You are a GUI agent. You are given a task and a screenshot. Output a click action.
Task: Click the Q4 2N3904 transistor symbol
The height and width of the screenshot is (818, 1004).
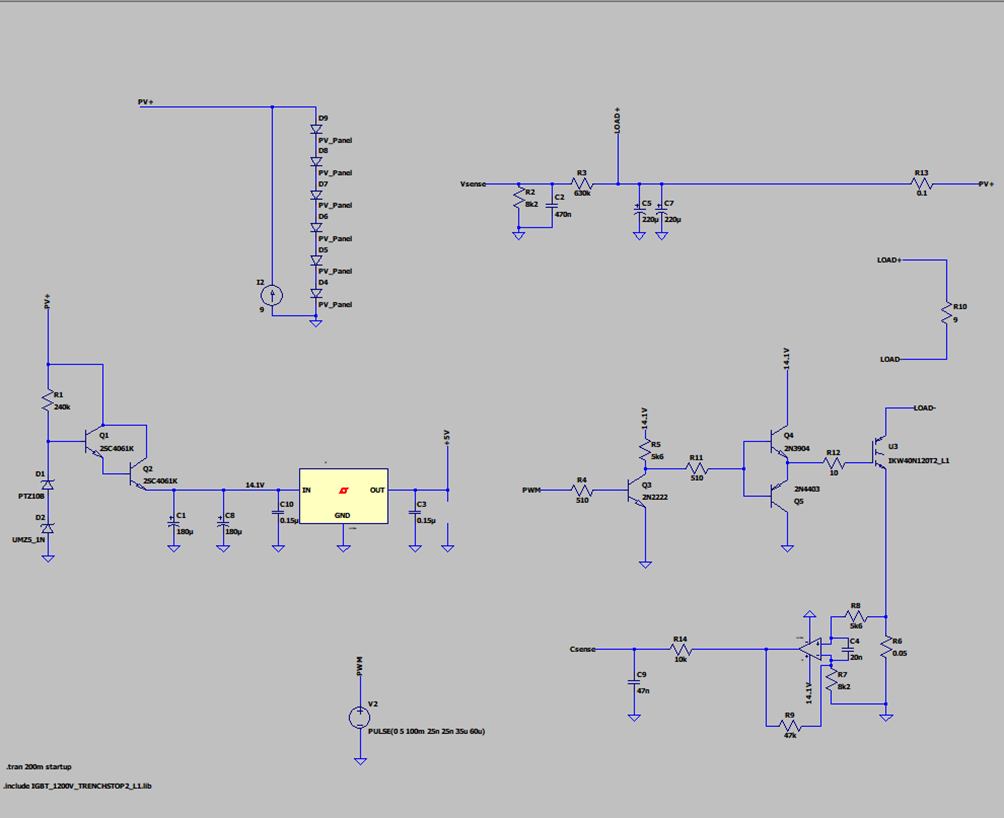(x=779, y=443)
